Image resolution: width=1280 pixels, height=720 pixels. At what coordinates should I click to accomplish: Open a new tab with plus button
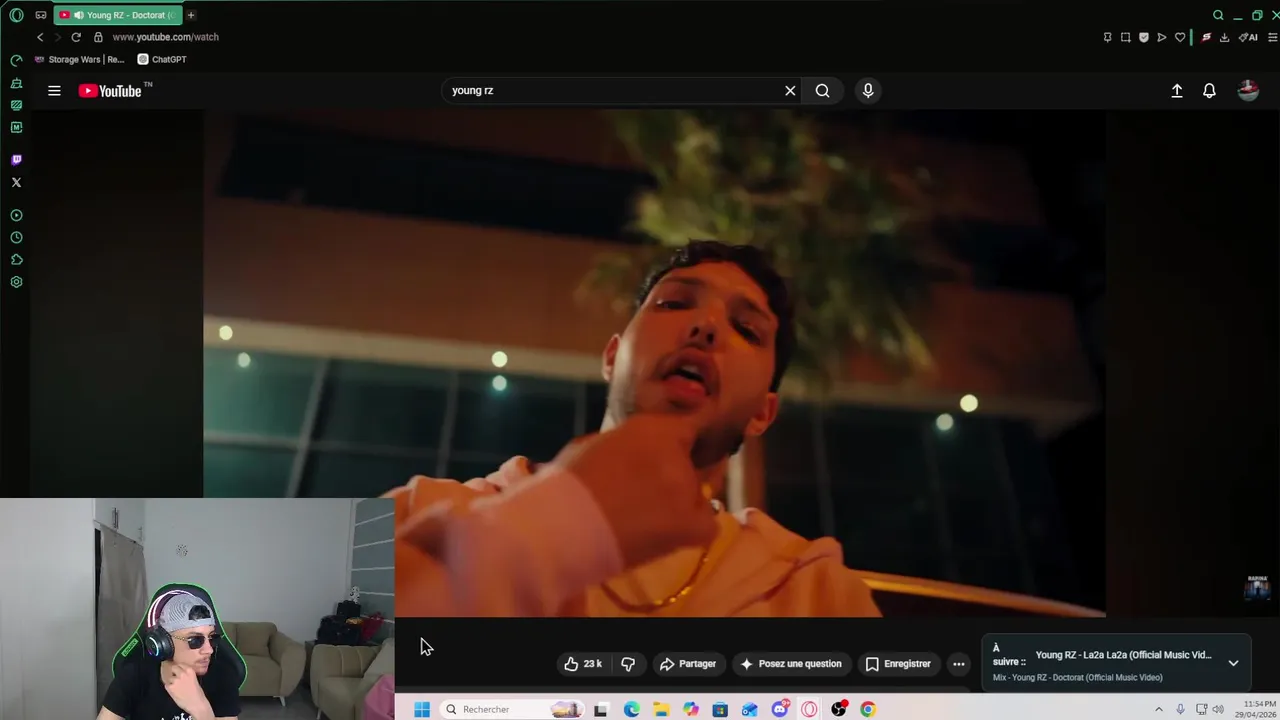coord(191,15)
